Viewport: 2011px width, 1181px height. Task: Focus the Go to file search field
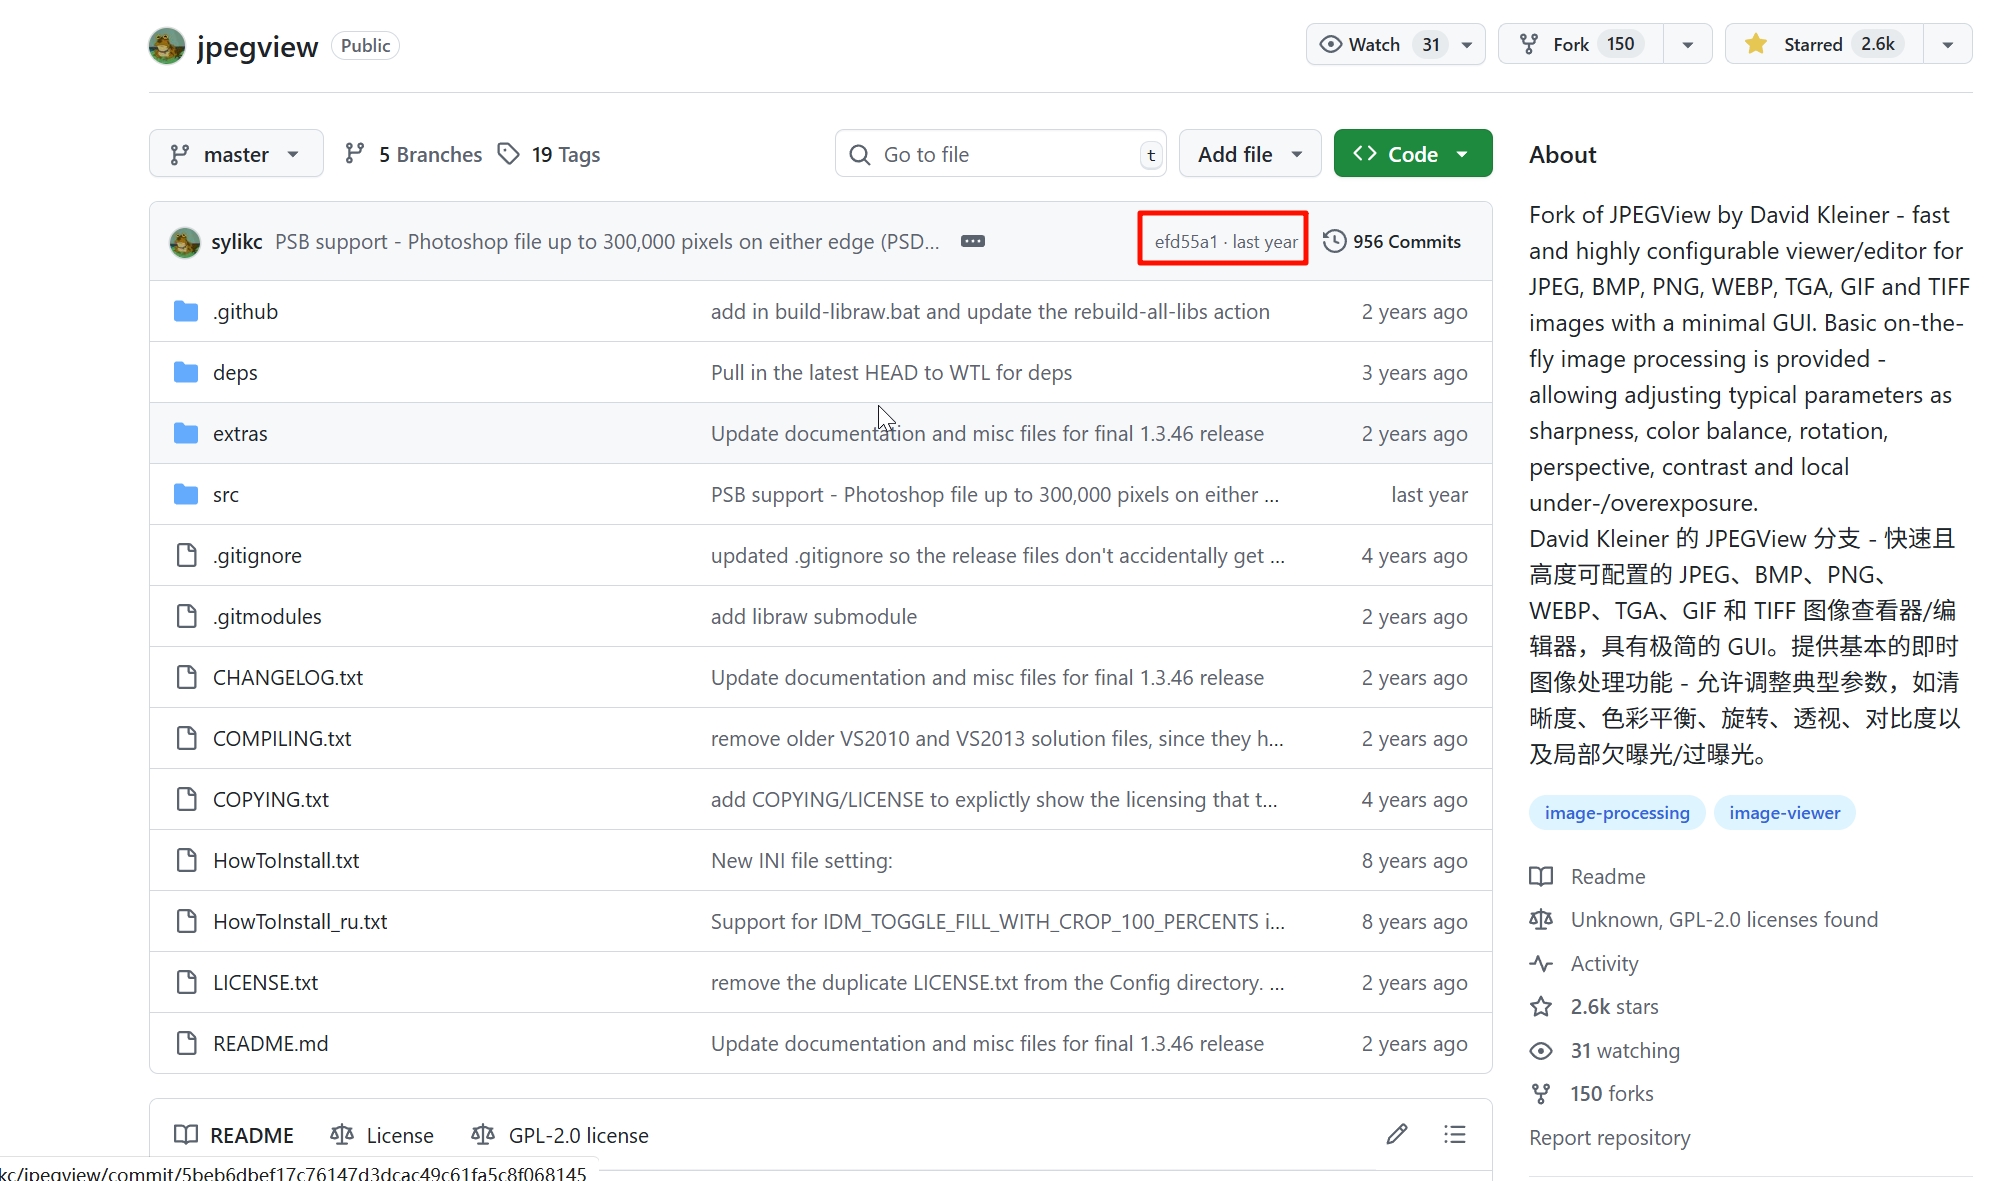(x=1000, y=154)
